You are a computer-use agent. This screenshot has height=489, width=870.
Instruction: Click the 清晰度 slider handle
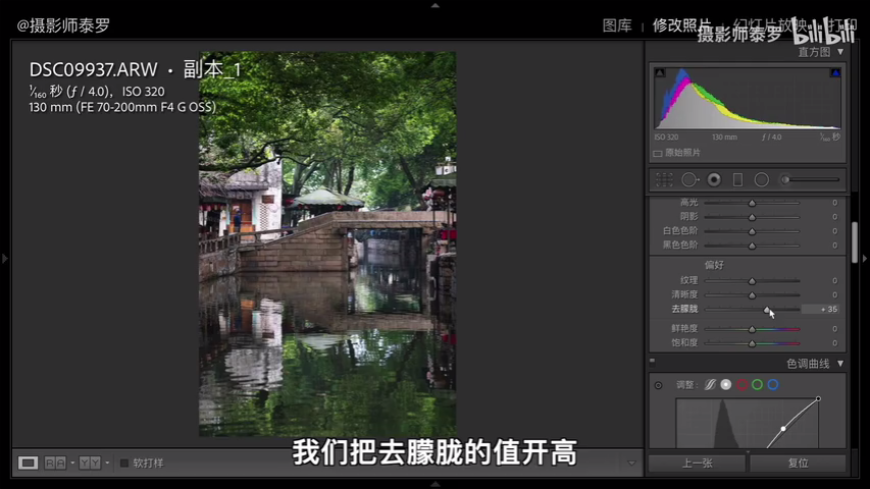752,295
